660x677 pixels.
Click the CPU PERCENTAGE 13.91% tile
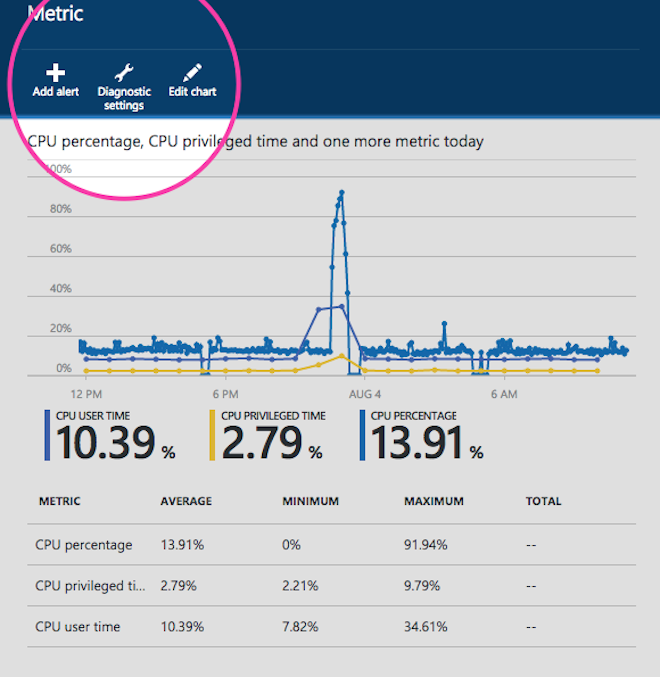click(422, 436)
